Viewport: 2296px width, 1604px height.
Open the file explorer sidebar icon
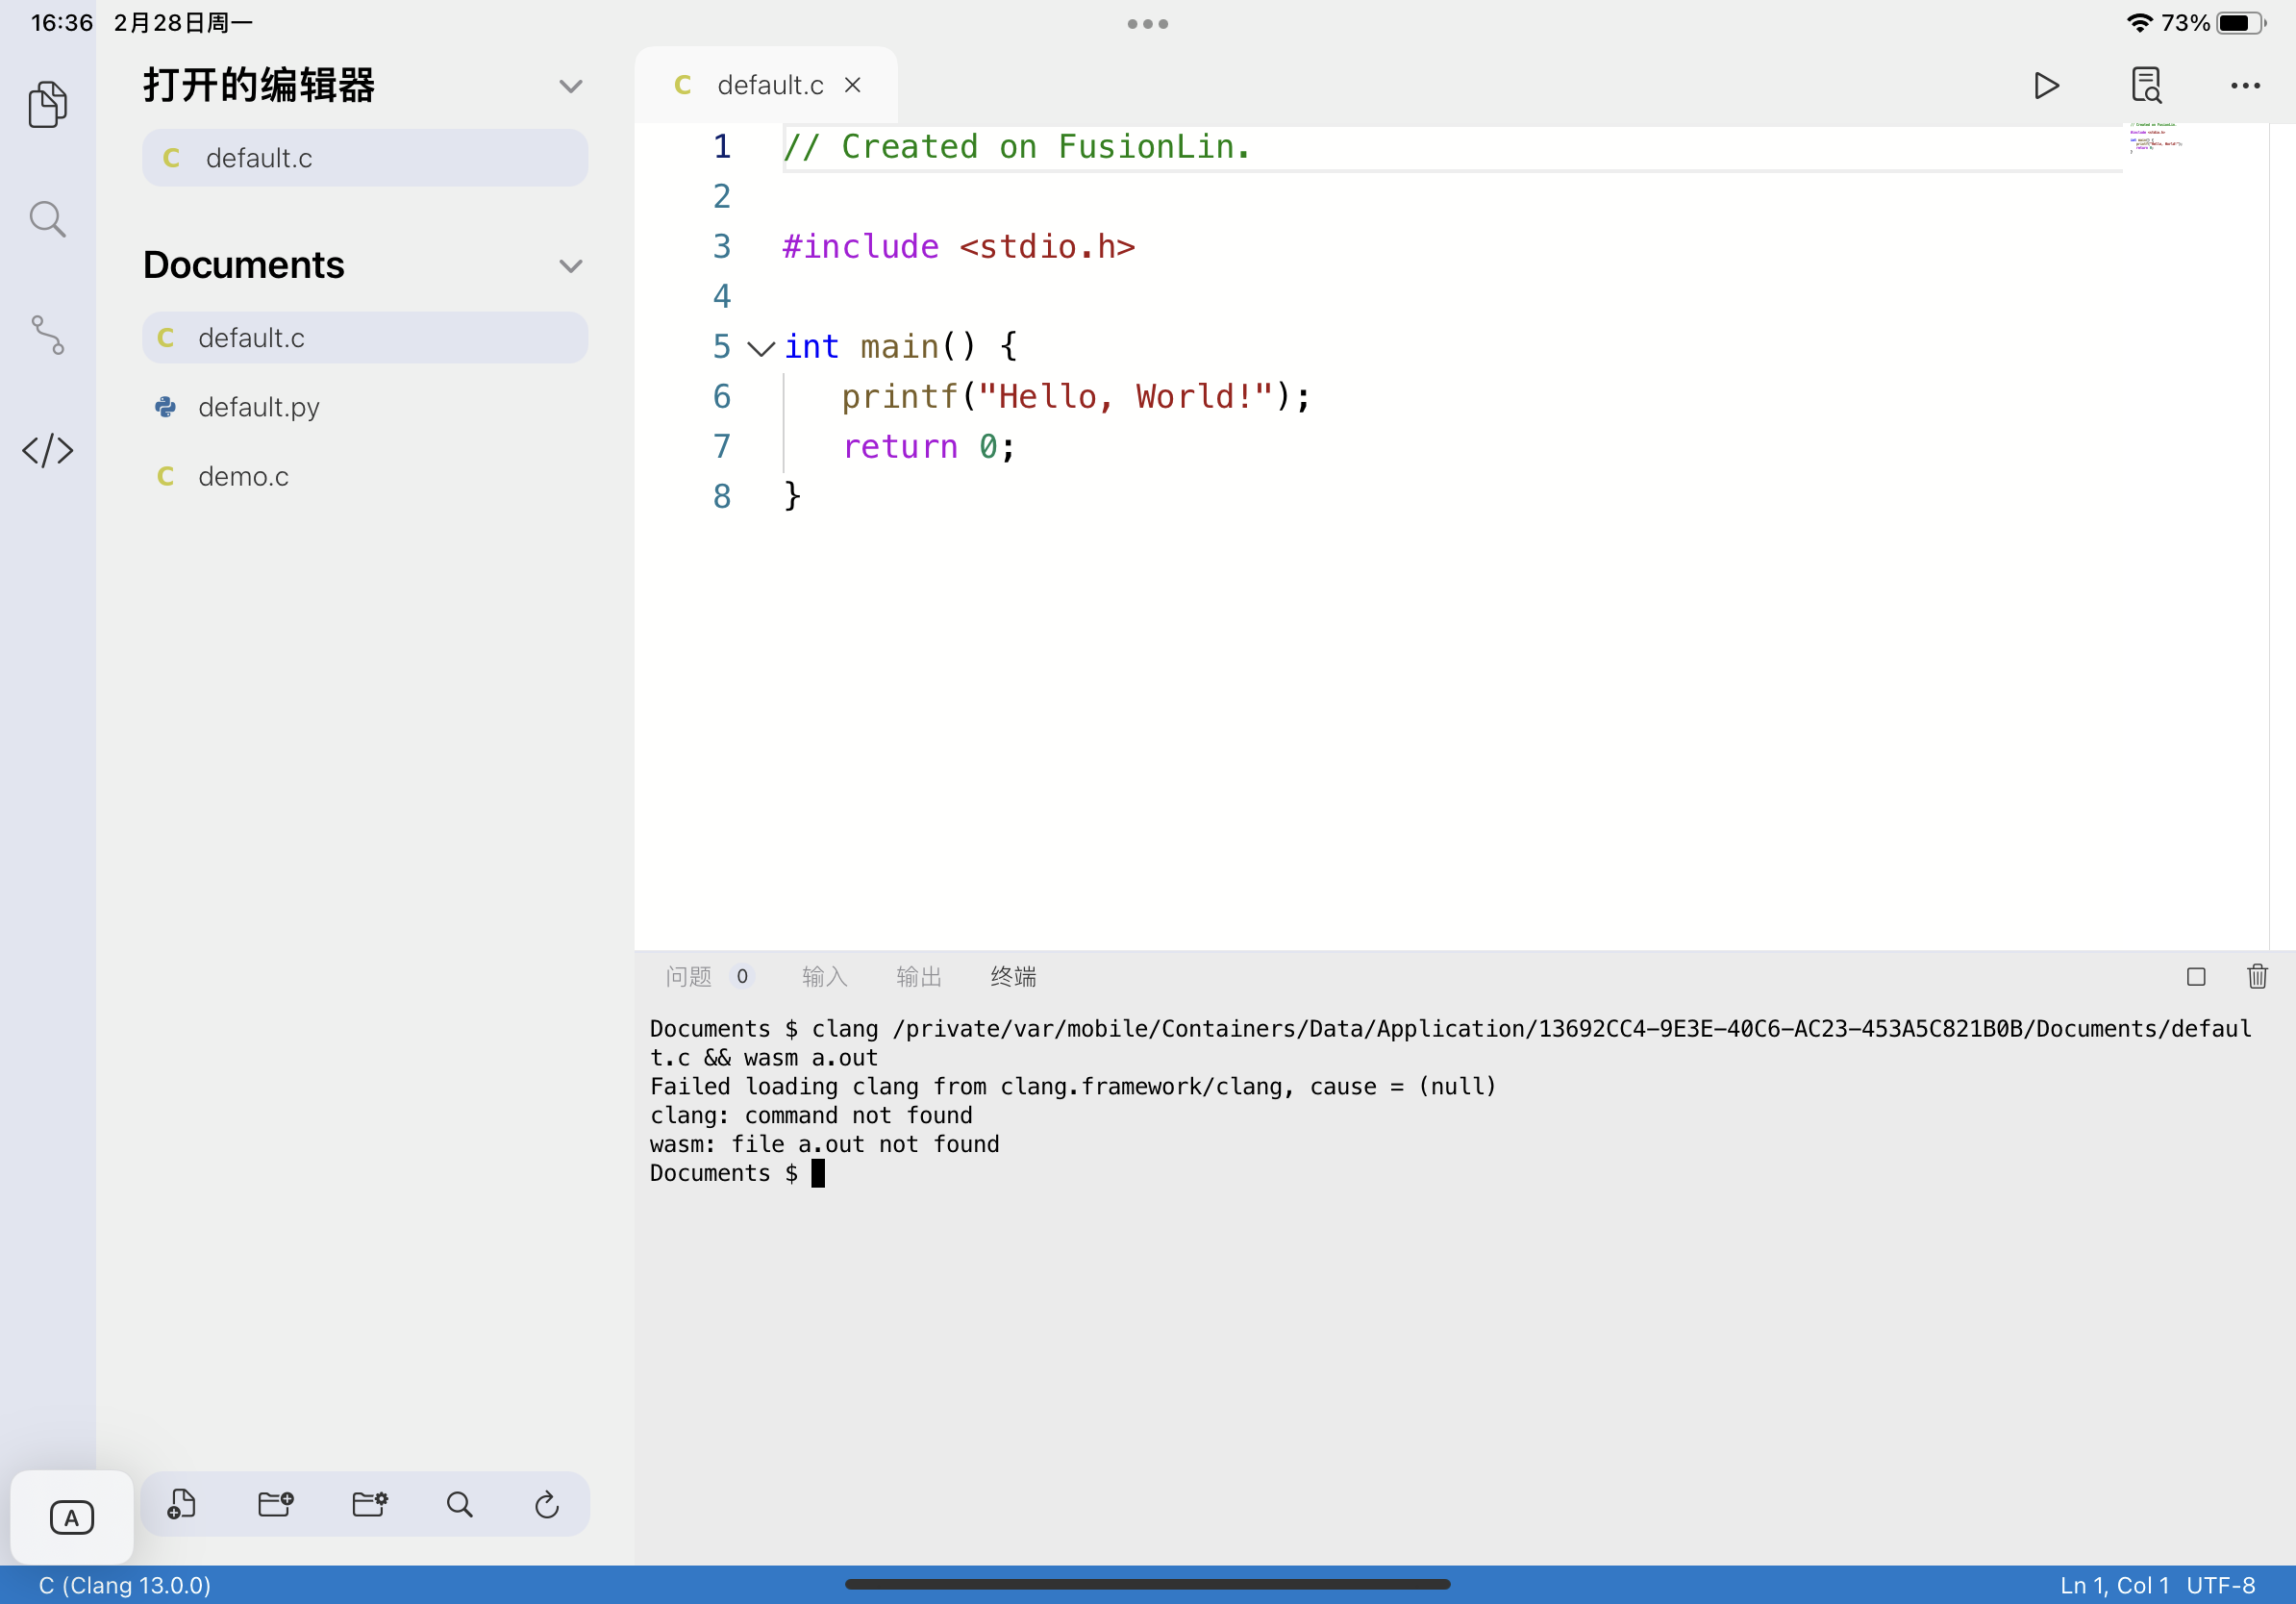tap(48, 104)
